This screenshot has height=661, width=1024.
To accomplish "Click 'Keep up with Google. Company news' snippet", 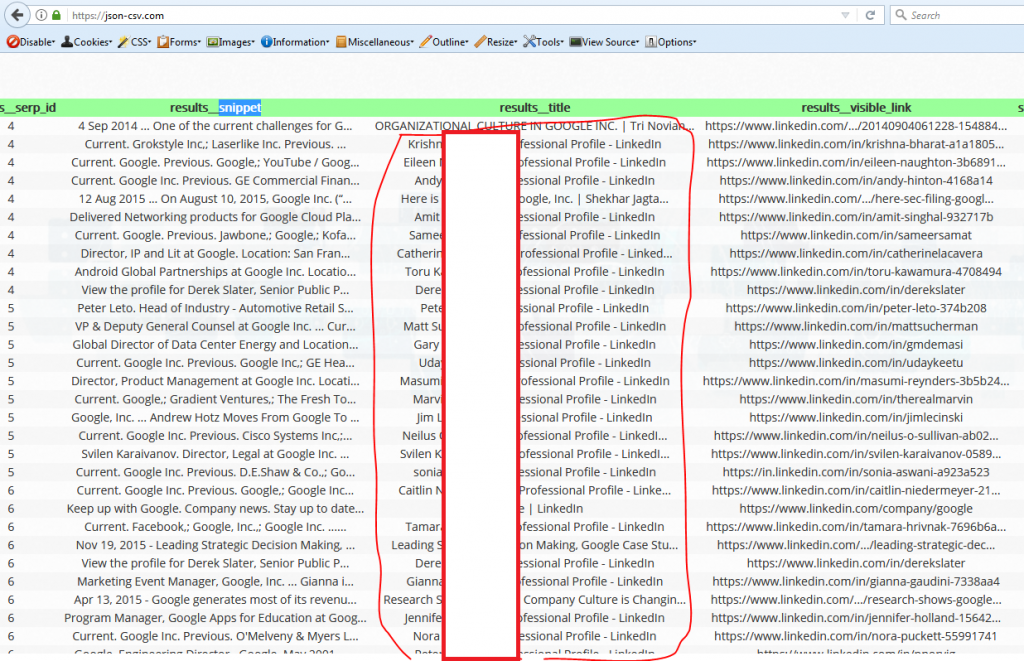I will point(216,510).
